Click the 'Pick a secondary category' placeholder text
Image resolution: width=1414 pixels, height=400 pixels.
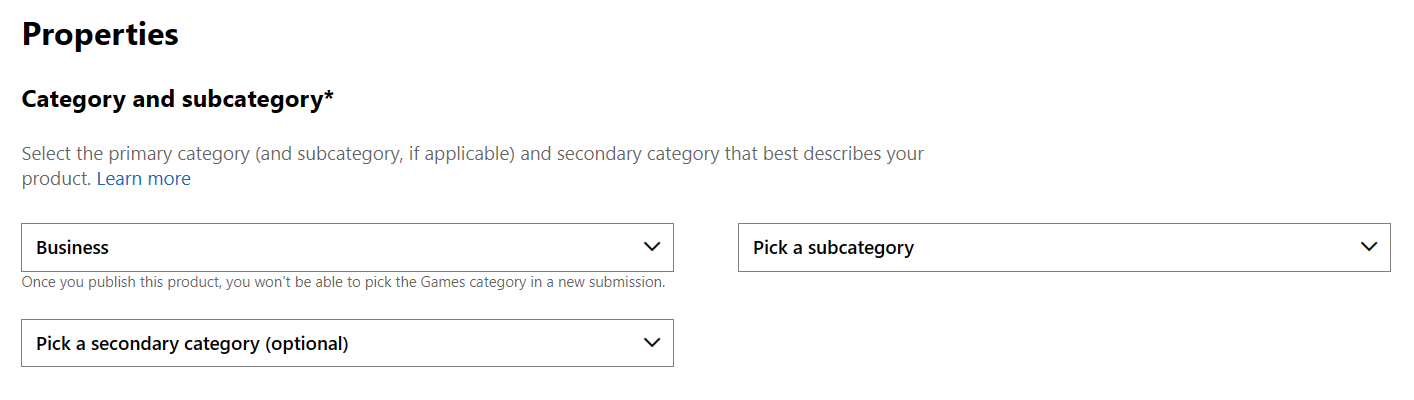coord(148,343)
